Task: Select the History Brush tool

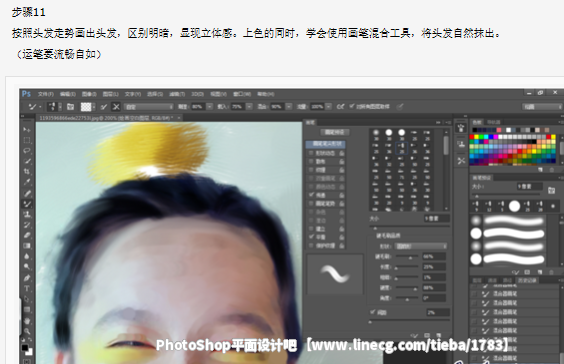Action: 27,225
